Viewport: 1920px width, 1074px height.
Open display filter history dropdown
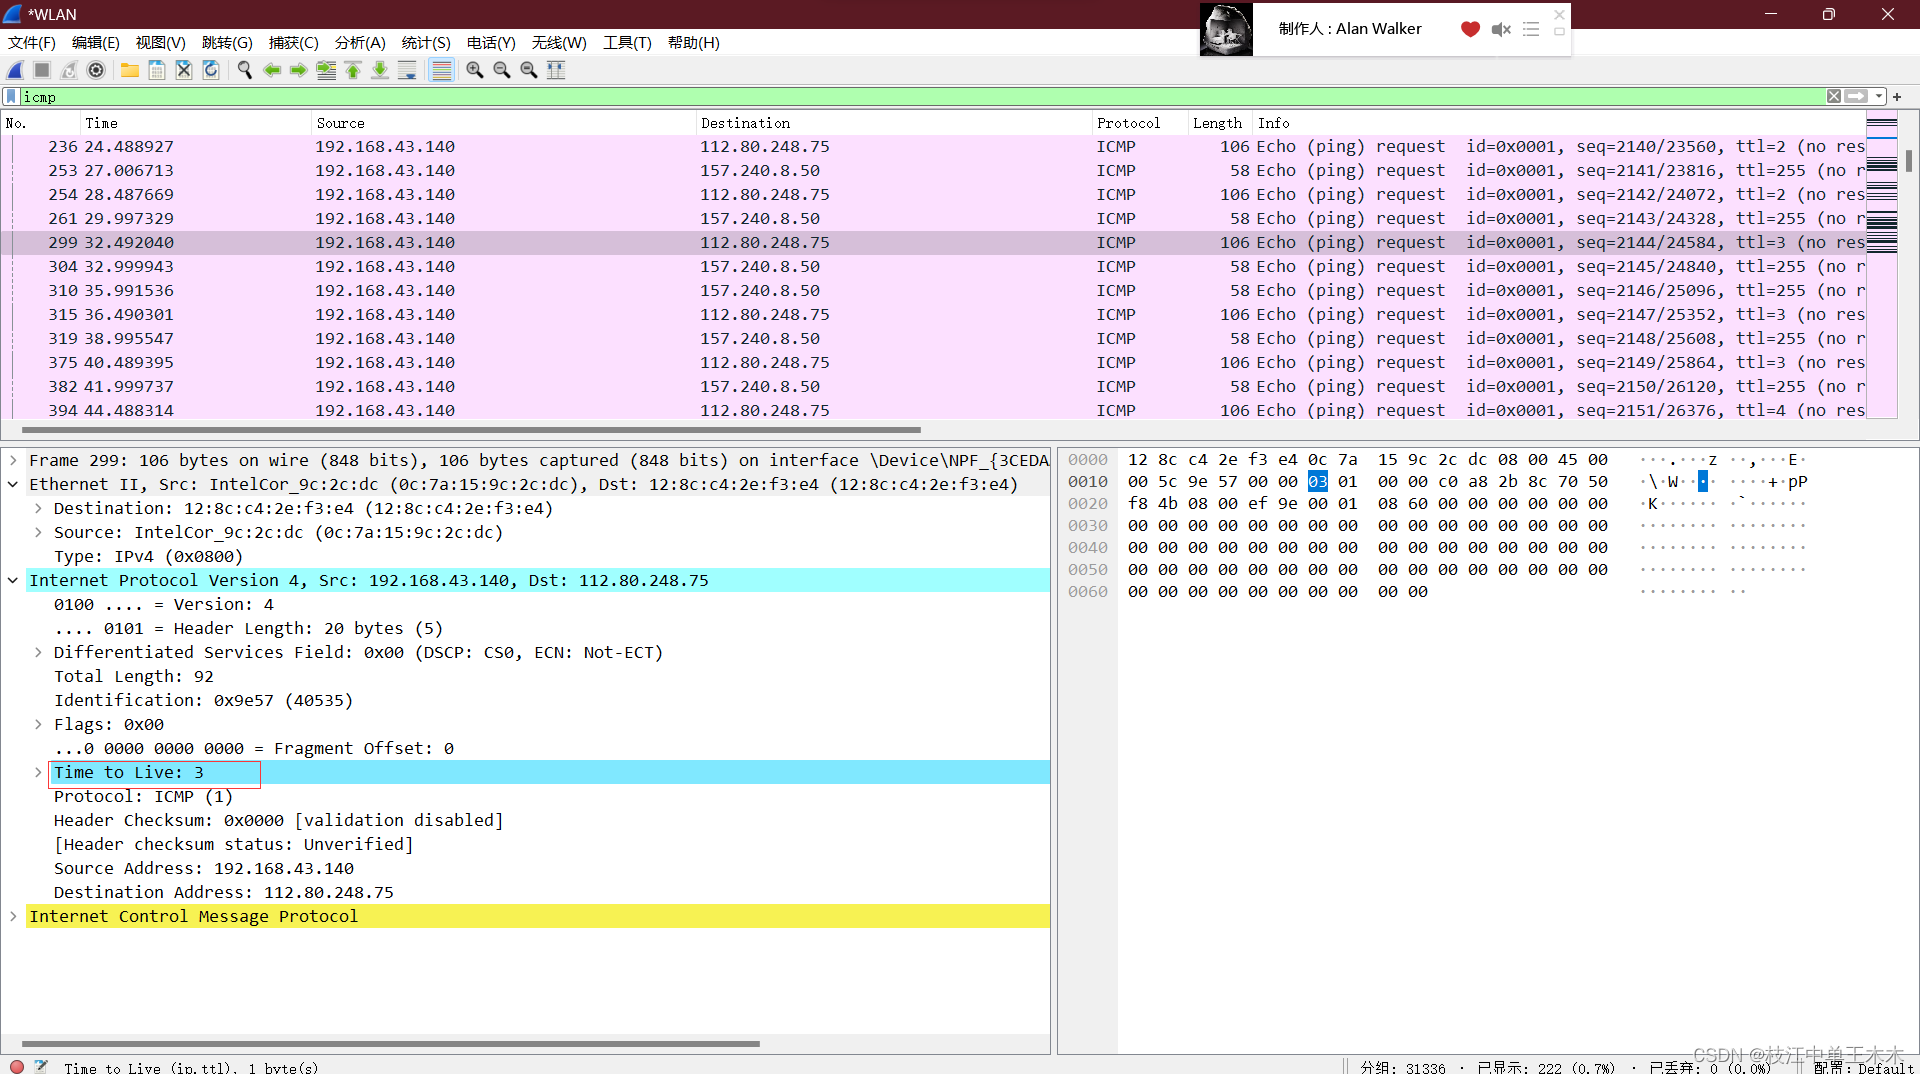click(x=1879, y=97)
